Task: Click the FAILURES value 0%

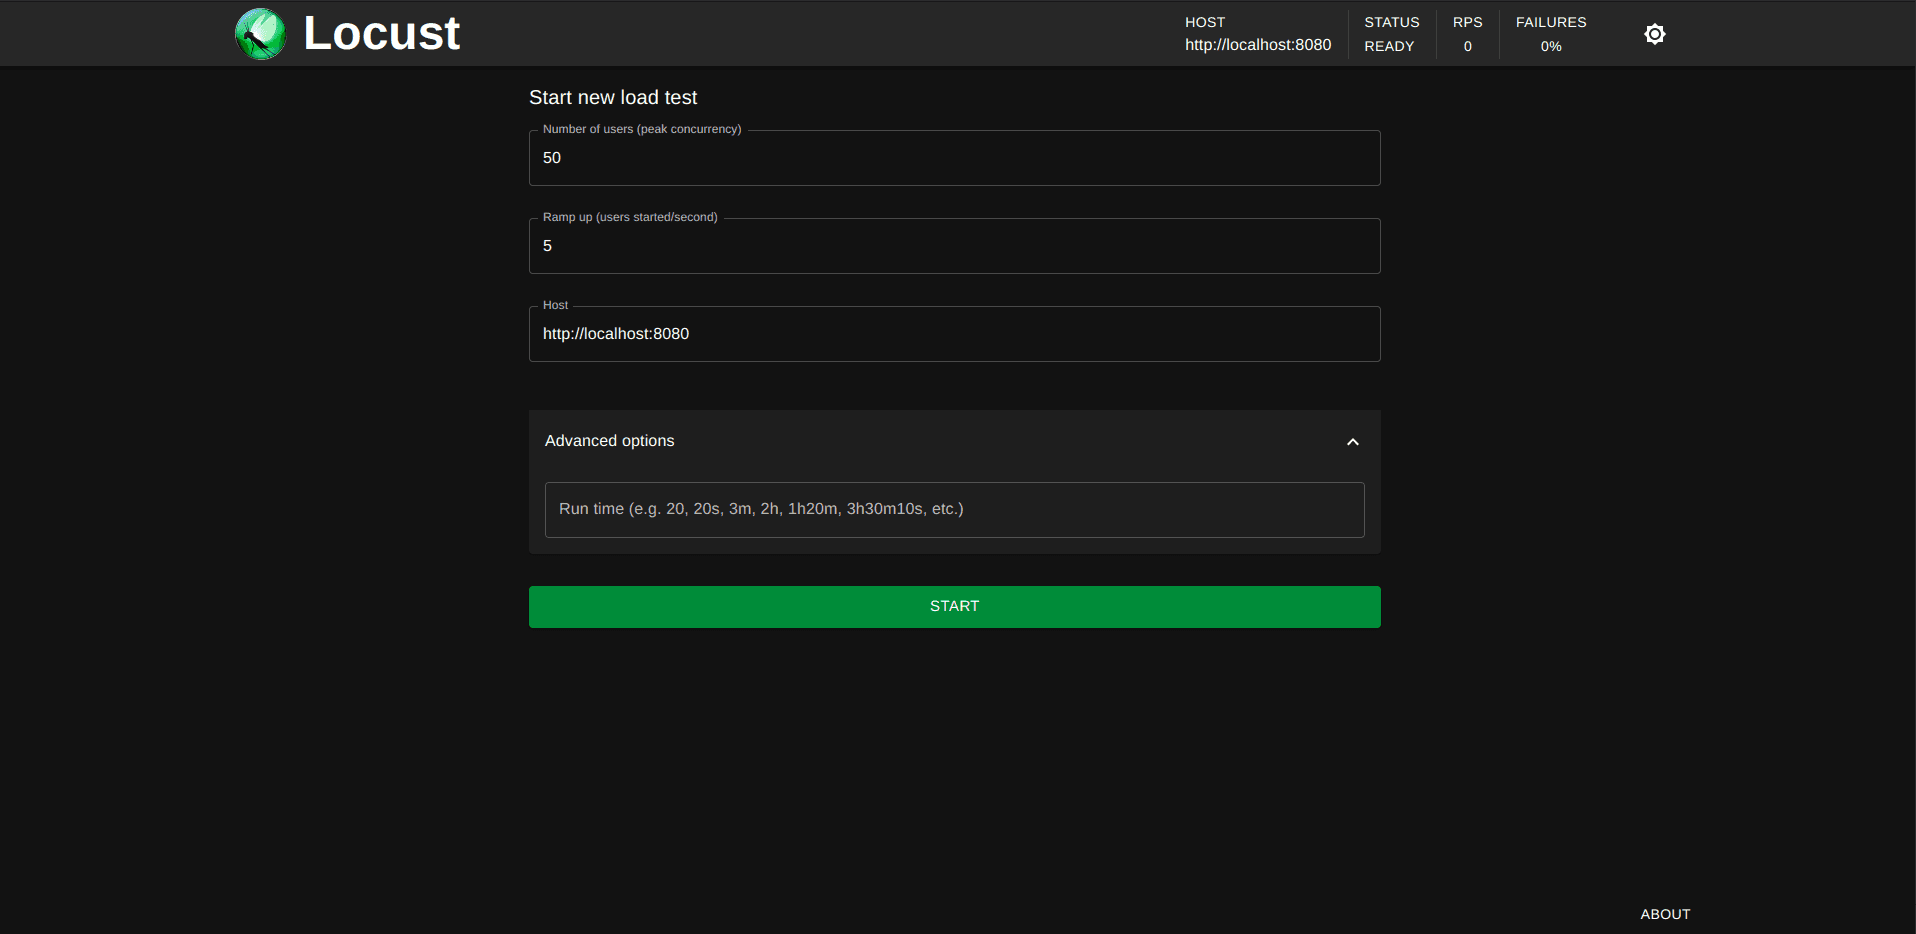Action: [1551, 46]
